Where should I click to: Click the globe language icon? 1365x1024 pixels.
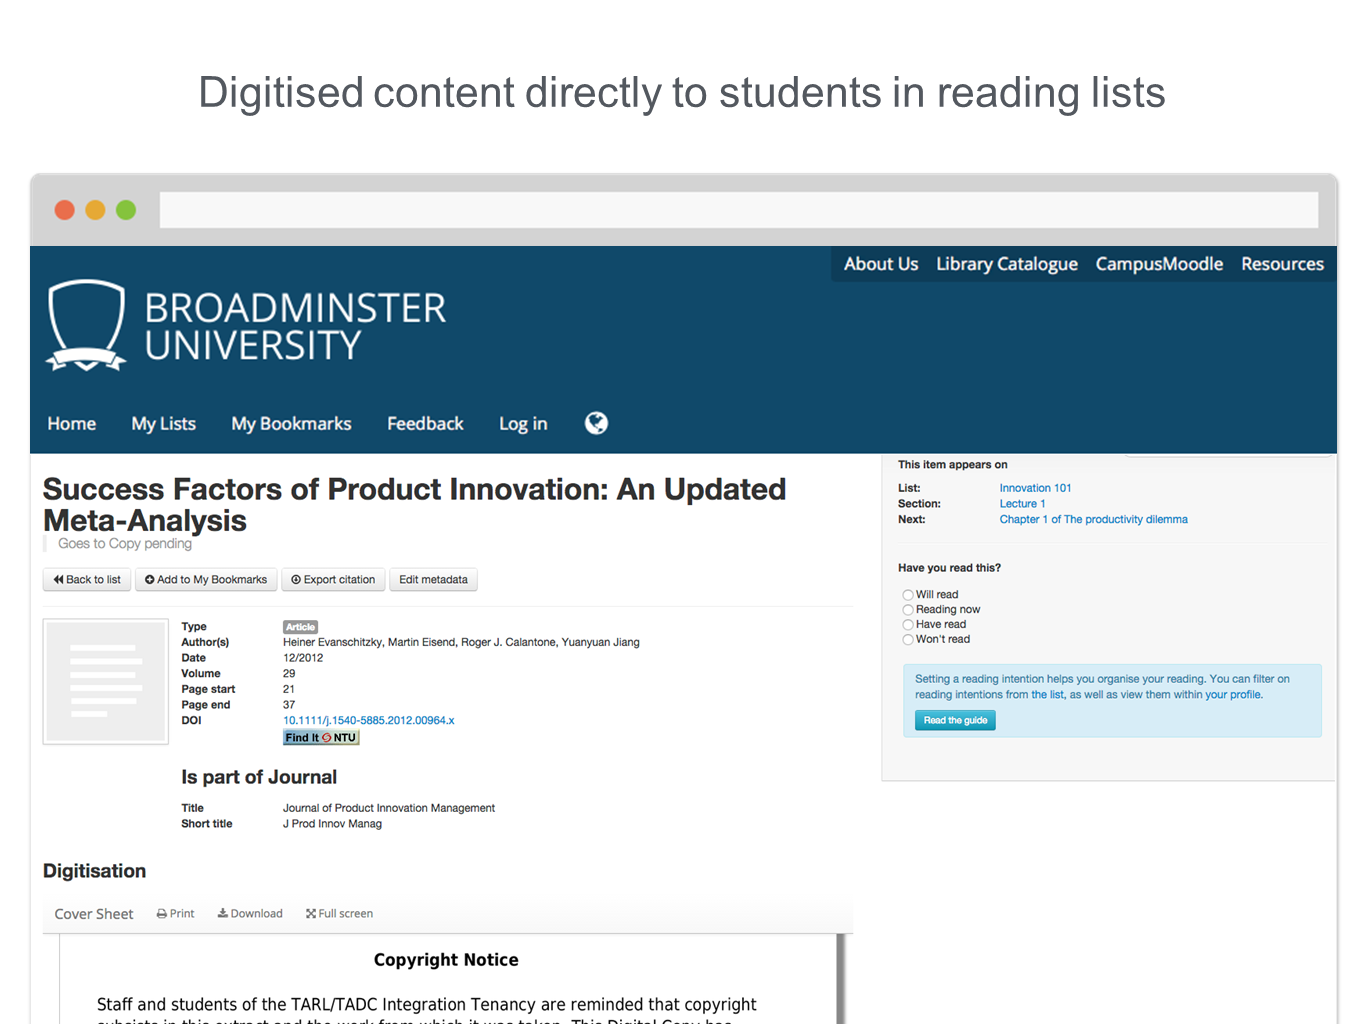click(x=596, y=423)
